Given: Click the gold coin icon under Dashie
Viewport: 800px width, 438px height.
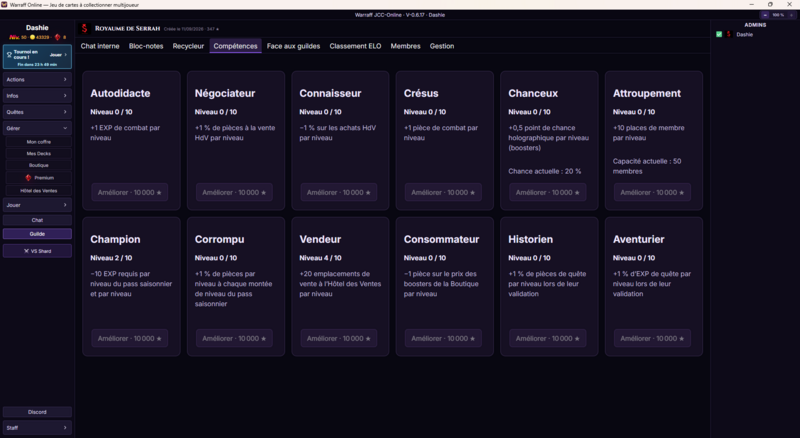Looking at the screenshot, I should (x=32, y=37).
